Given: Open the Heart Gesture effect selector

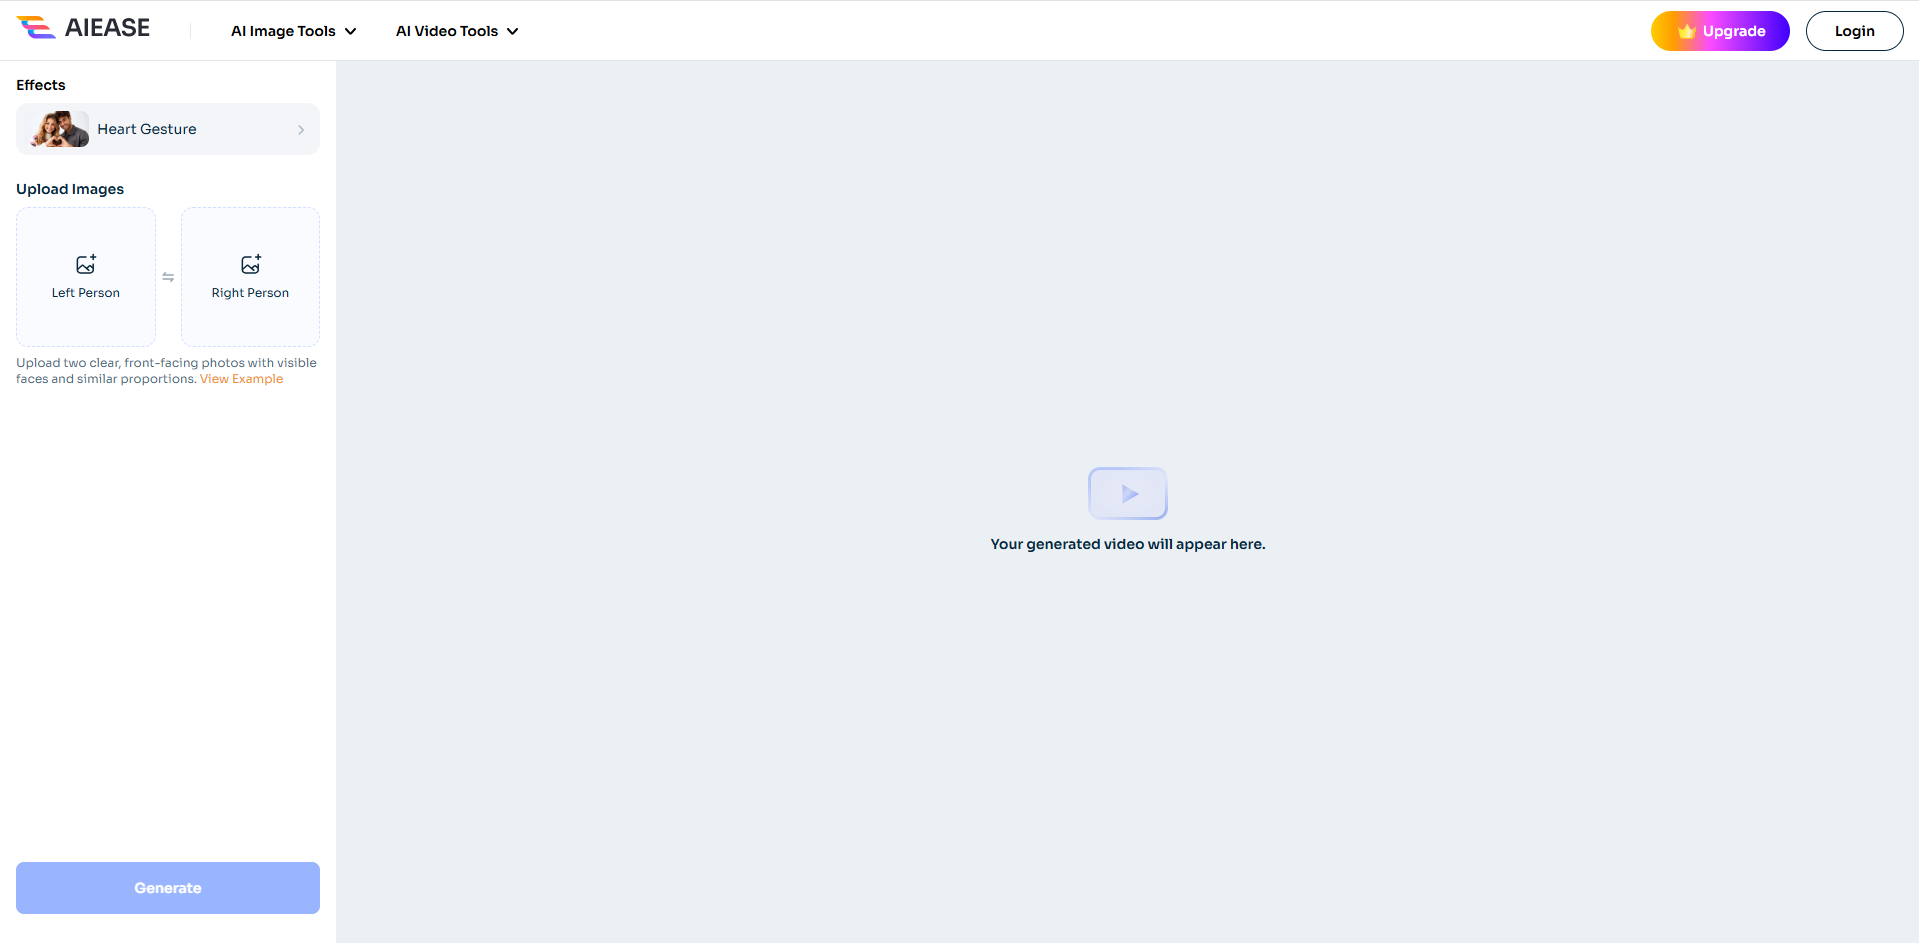Looking at the screenshot, I should [168, 129].
